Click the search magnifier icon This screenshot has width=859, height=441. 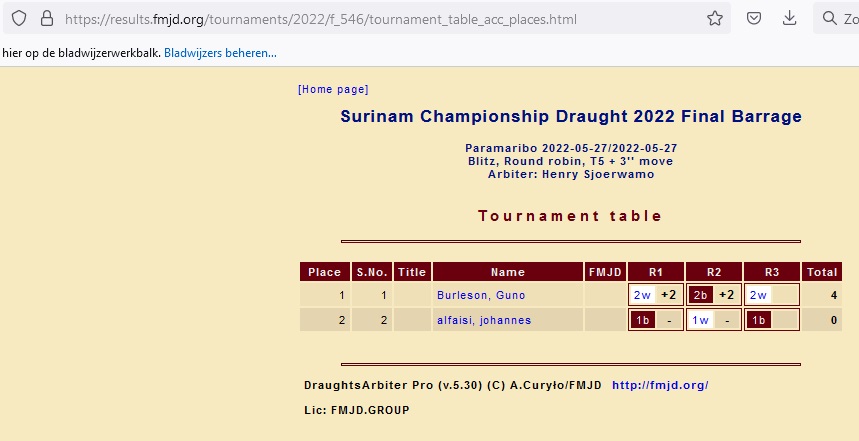[831, 19]
